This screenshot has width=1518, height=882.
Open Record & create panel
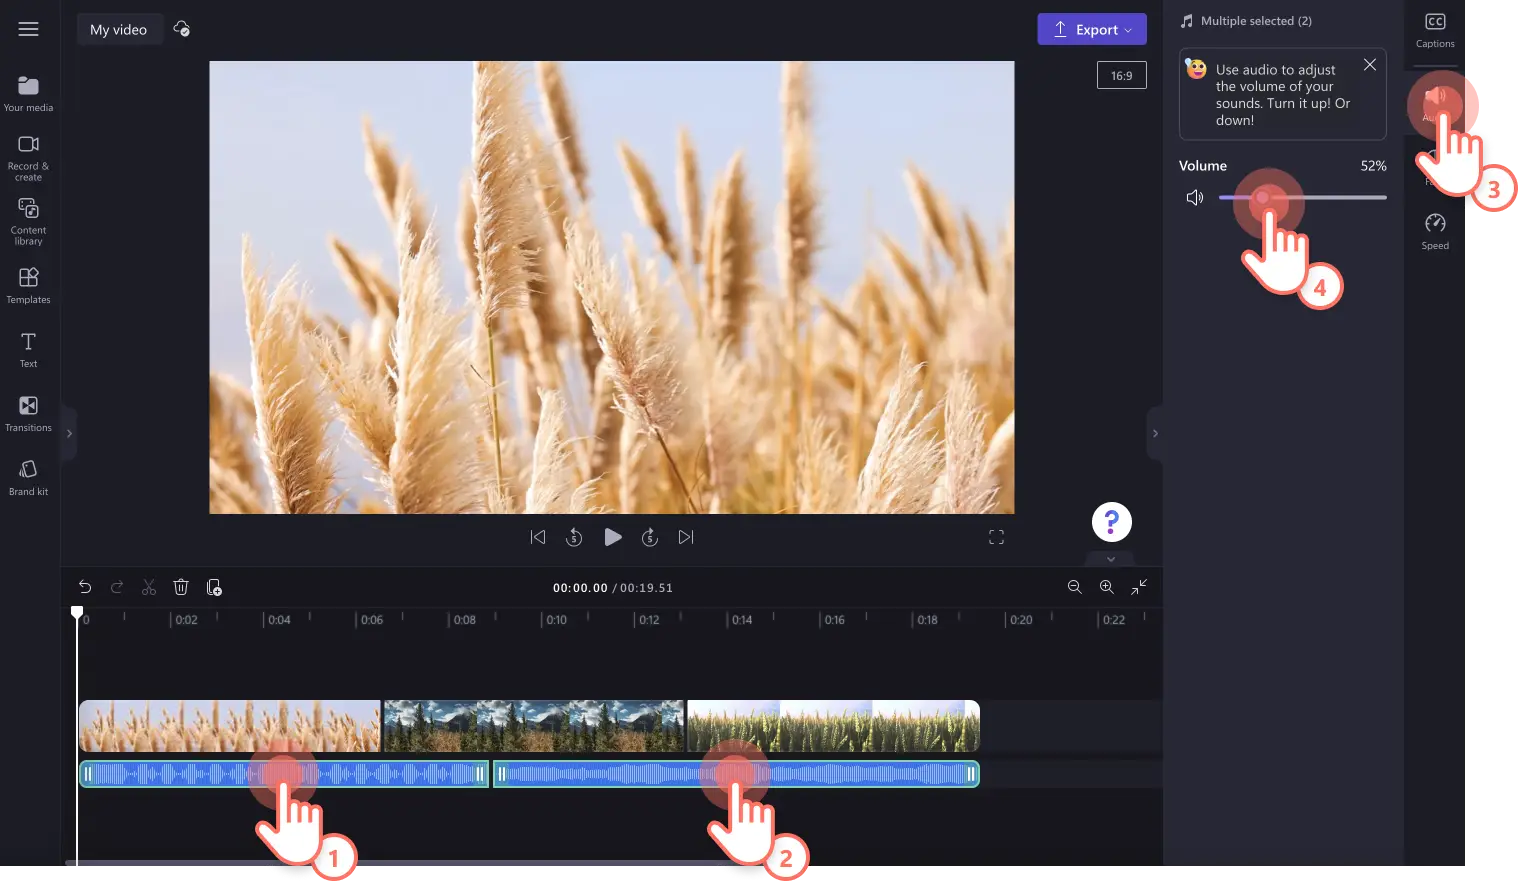(x=28, y=158)
